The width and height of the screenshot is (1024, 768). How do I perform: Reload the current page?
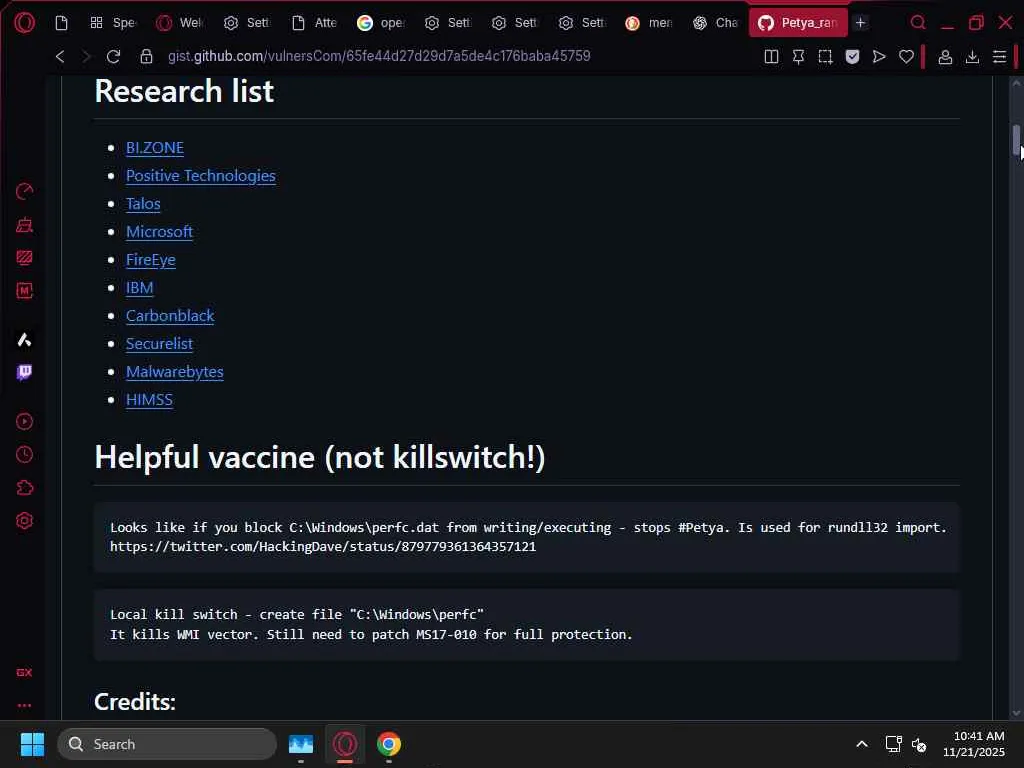tap(114, 56)
